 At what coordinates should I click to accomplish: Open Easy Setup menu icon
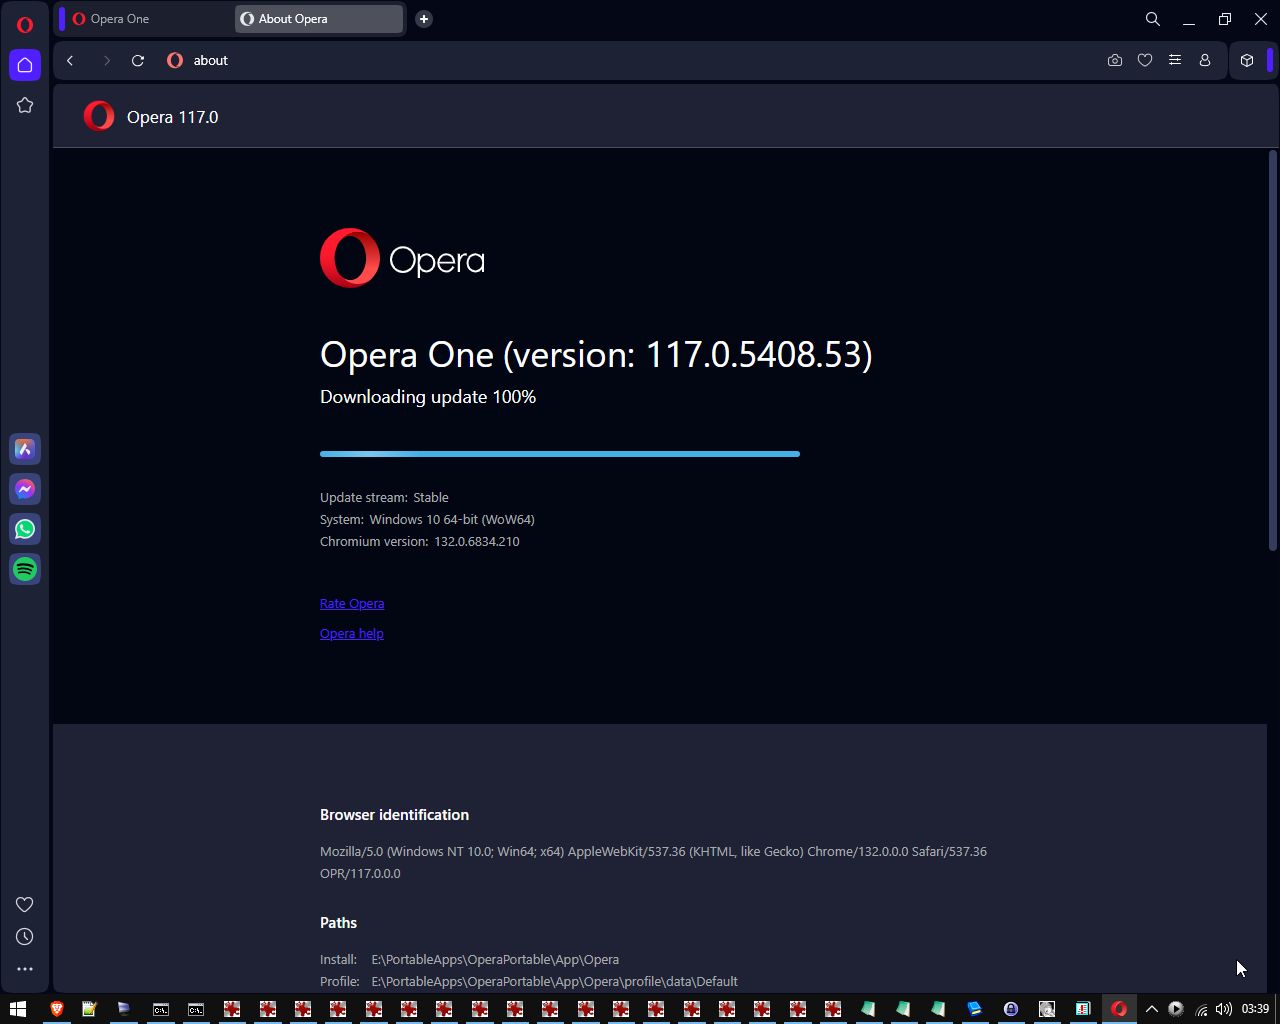[1175, 61]
